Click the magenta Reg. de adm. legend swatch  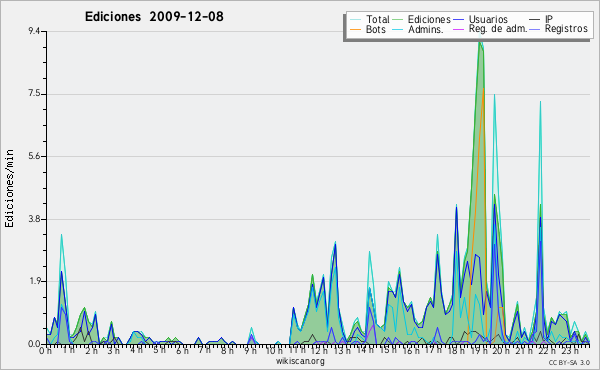pos(458,29)
